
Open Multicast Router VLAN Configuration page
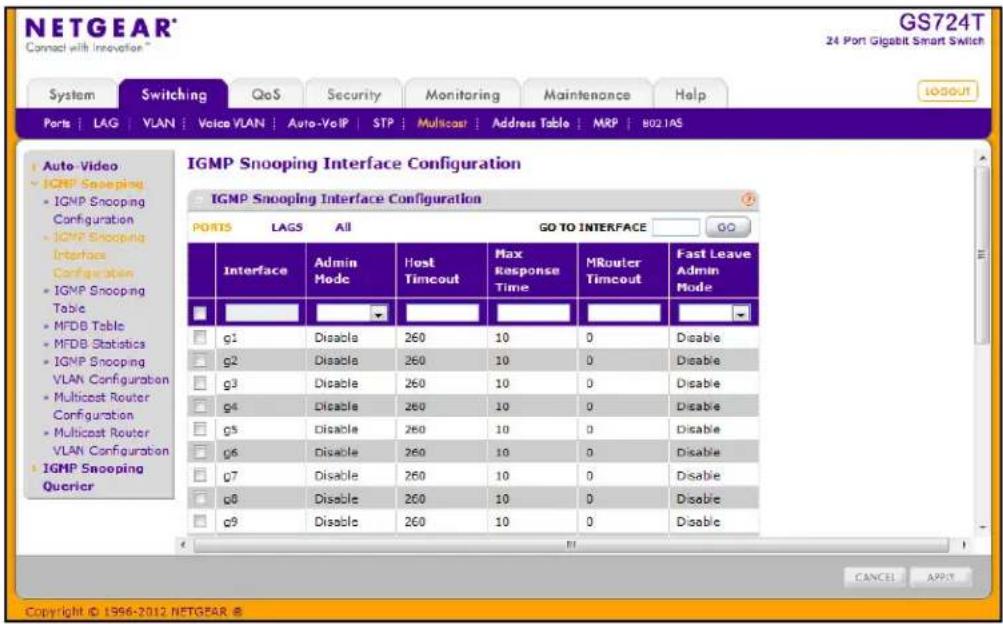pyautogui.click(x=111, y=442)
